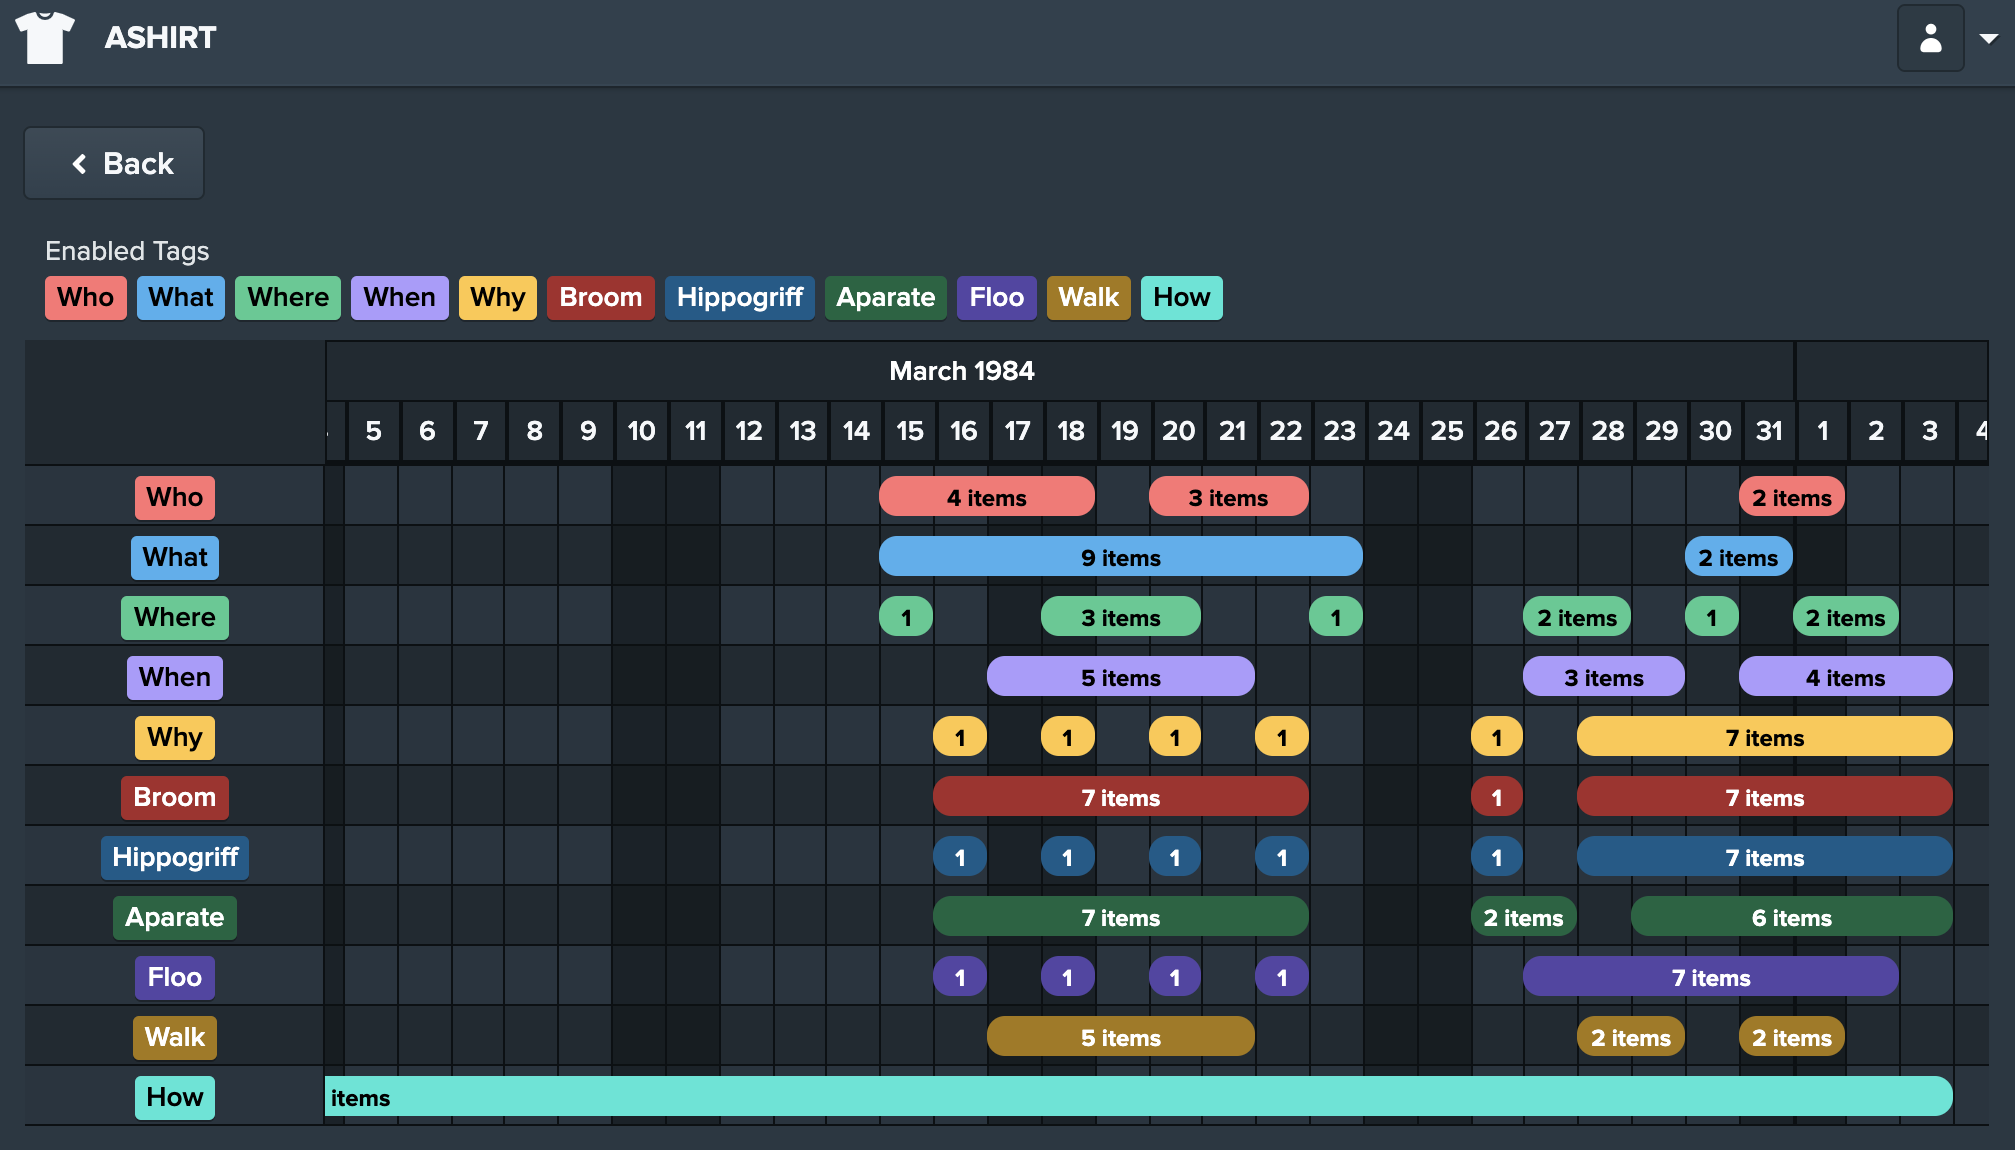Toggle the Why tag filter chip

pyautogui.click(x=498, y=298)
